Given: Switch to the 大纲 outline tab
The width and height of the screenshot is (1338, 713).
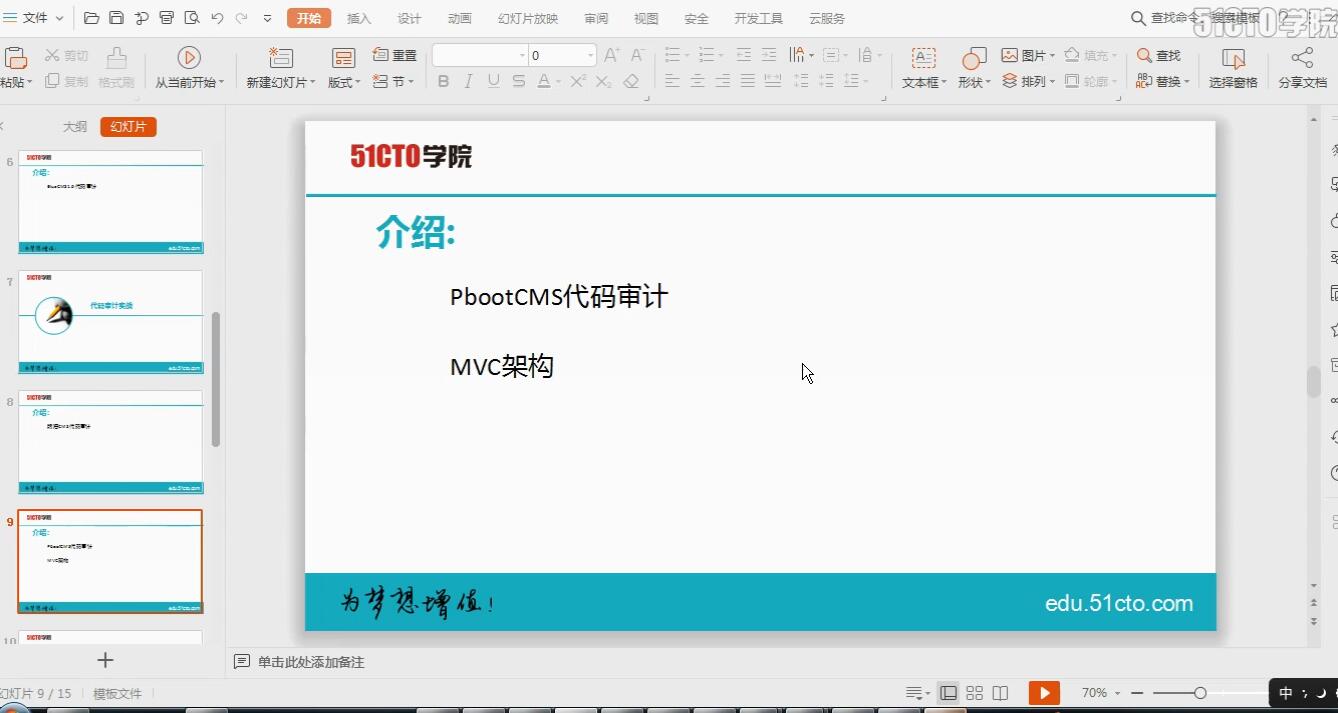Looking at the screenshot, I should click(x=75, y=127).
